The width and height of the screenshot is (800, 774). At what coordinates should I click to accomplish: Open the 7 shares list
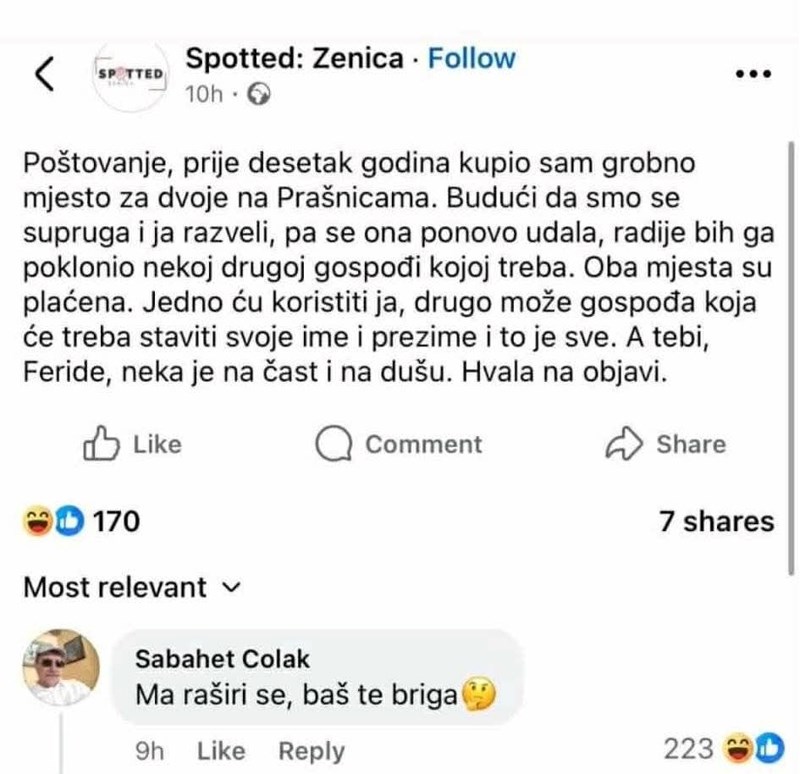click(716, 521)
